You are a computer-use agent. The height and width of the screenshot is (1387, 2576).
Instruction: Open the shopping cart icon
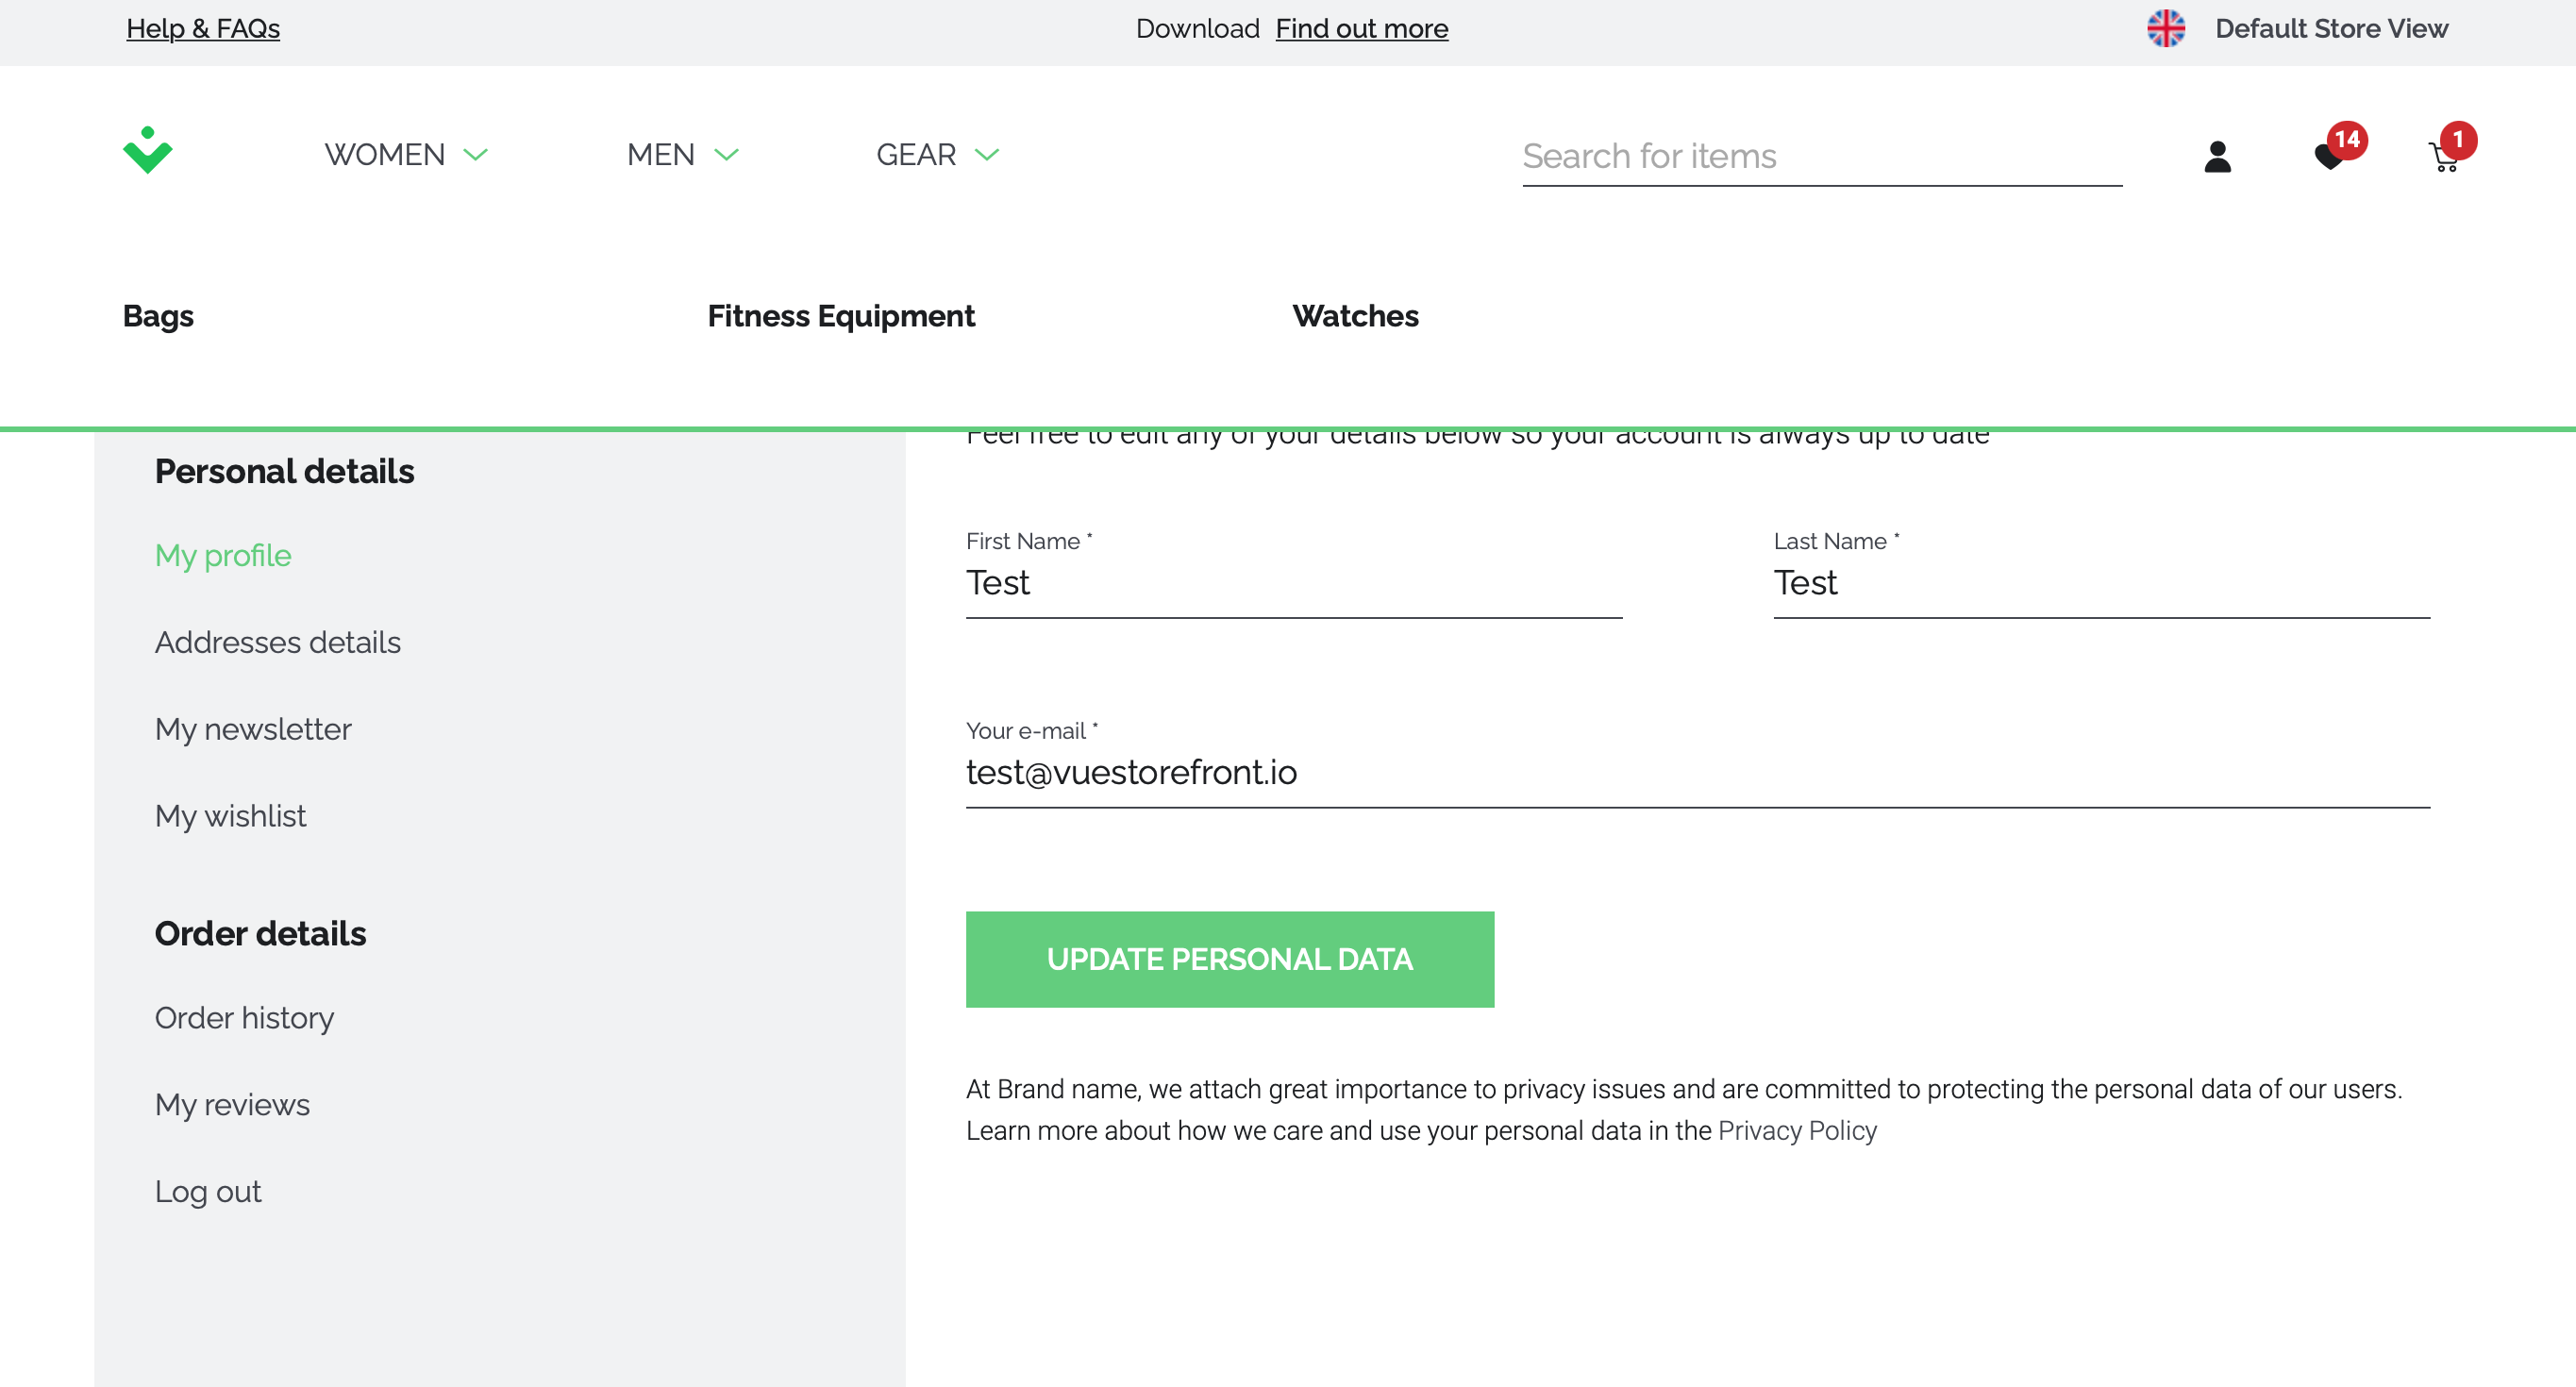2444,158
